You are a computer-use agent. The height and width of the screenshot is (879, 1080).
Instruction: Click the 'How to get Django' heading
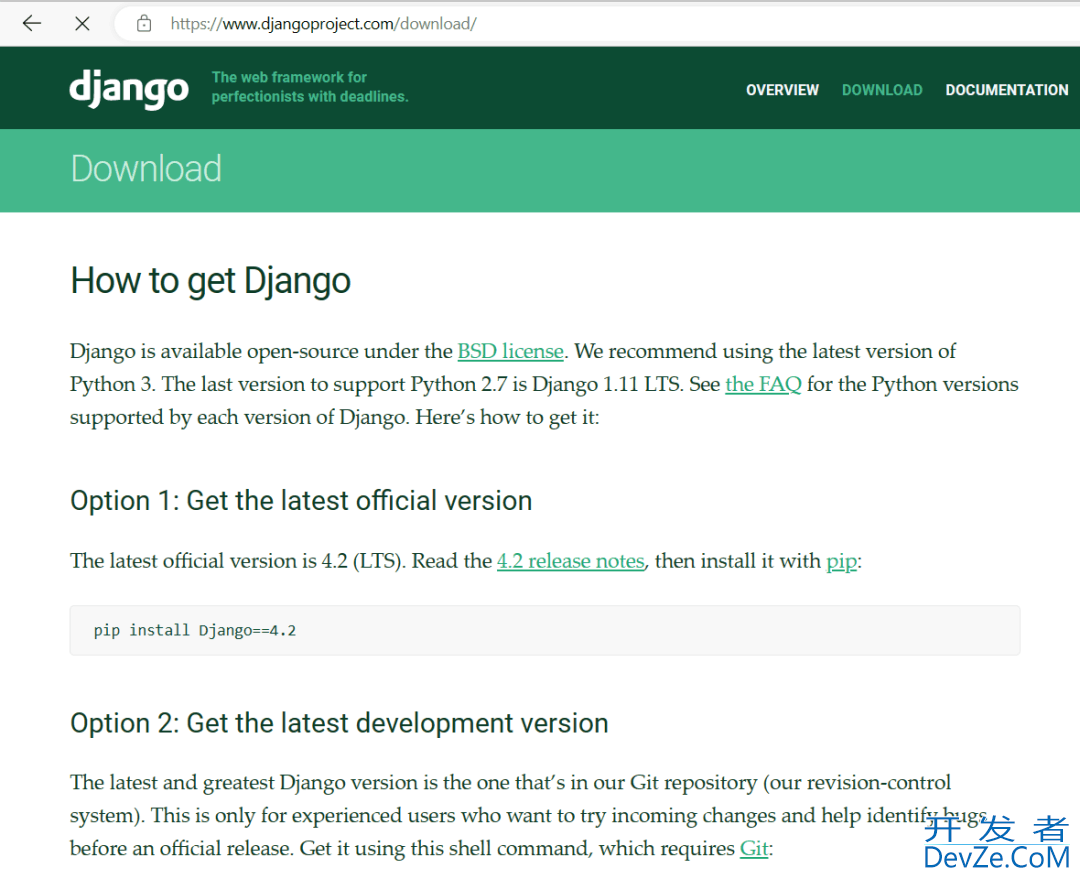click(211, 281)
